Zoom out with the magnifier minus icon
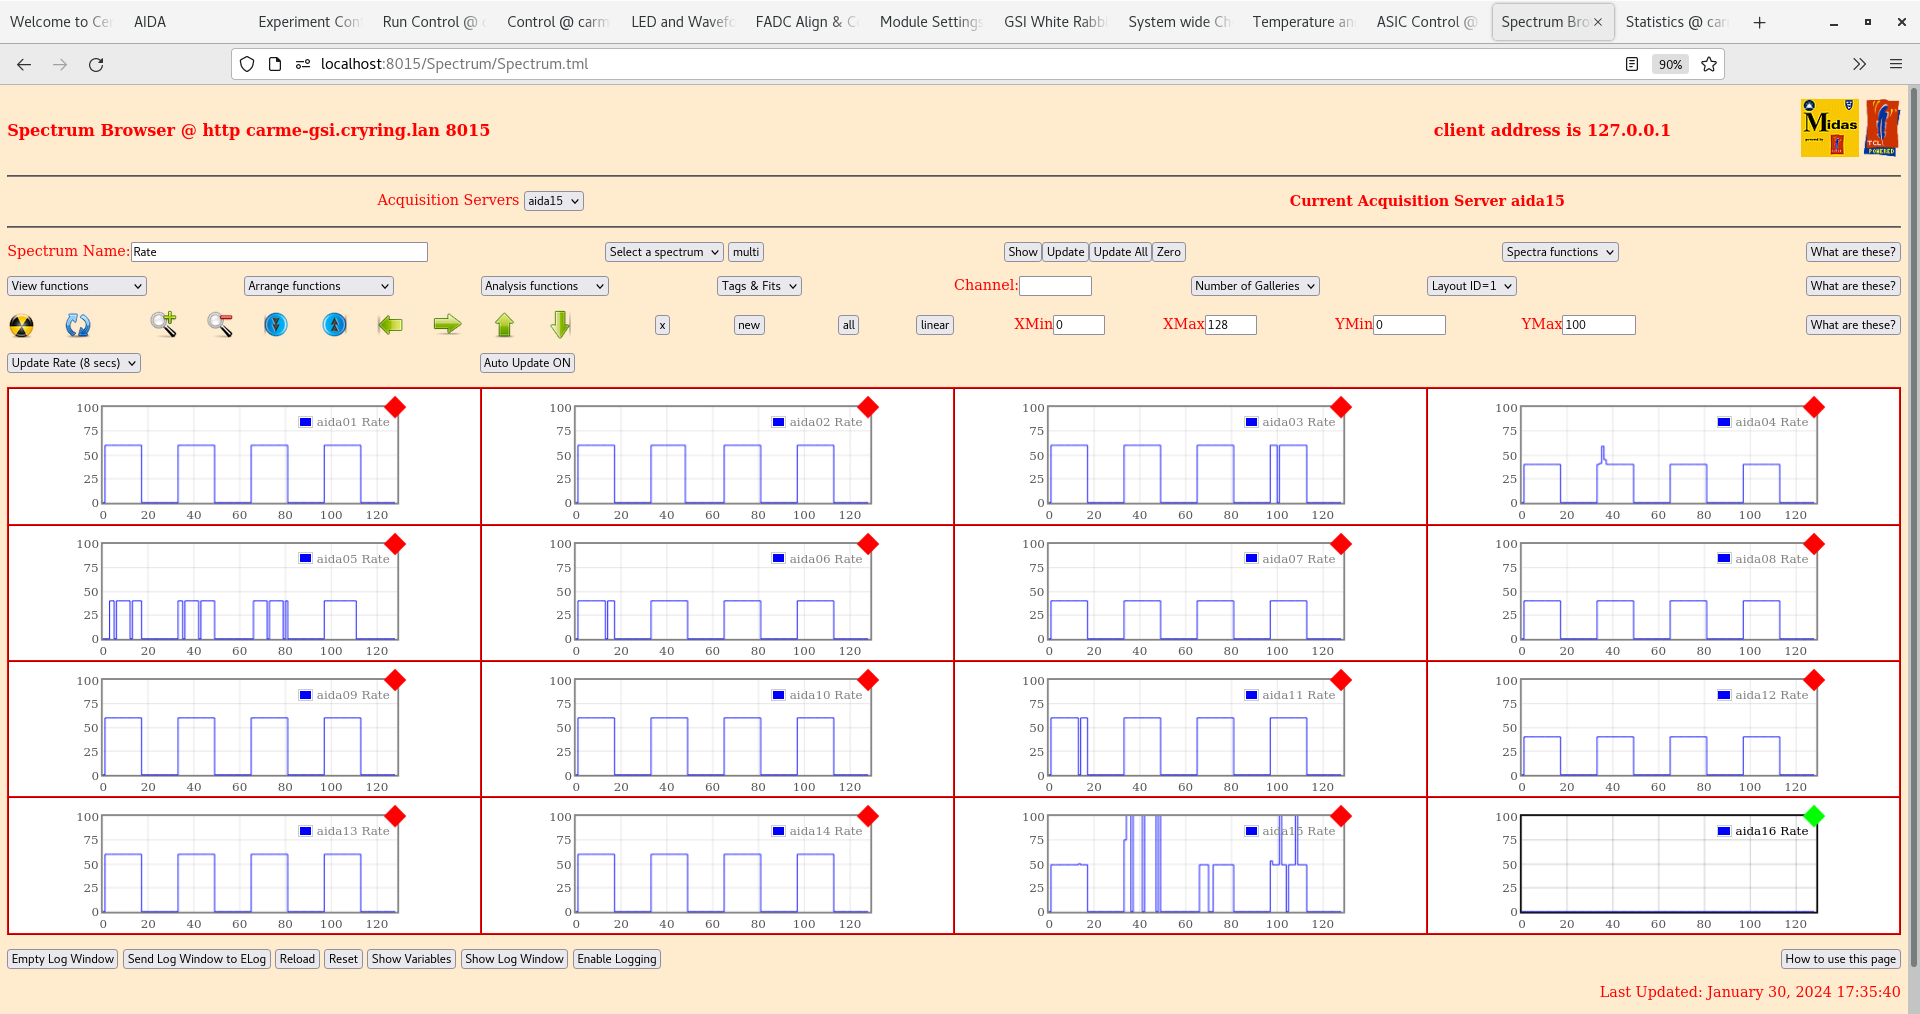Image resolution: width=1920 pixels, height=1014 pixels. pos(220,324)
